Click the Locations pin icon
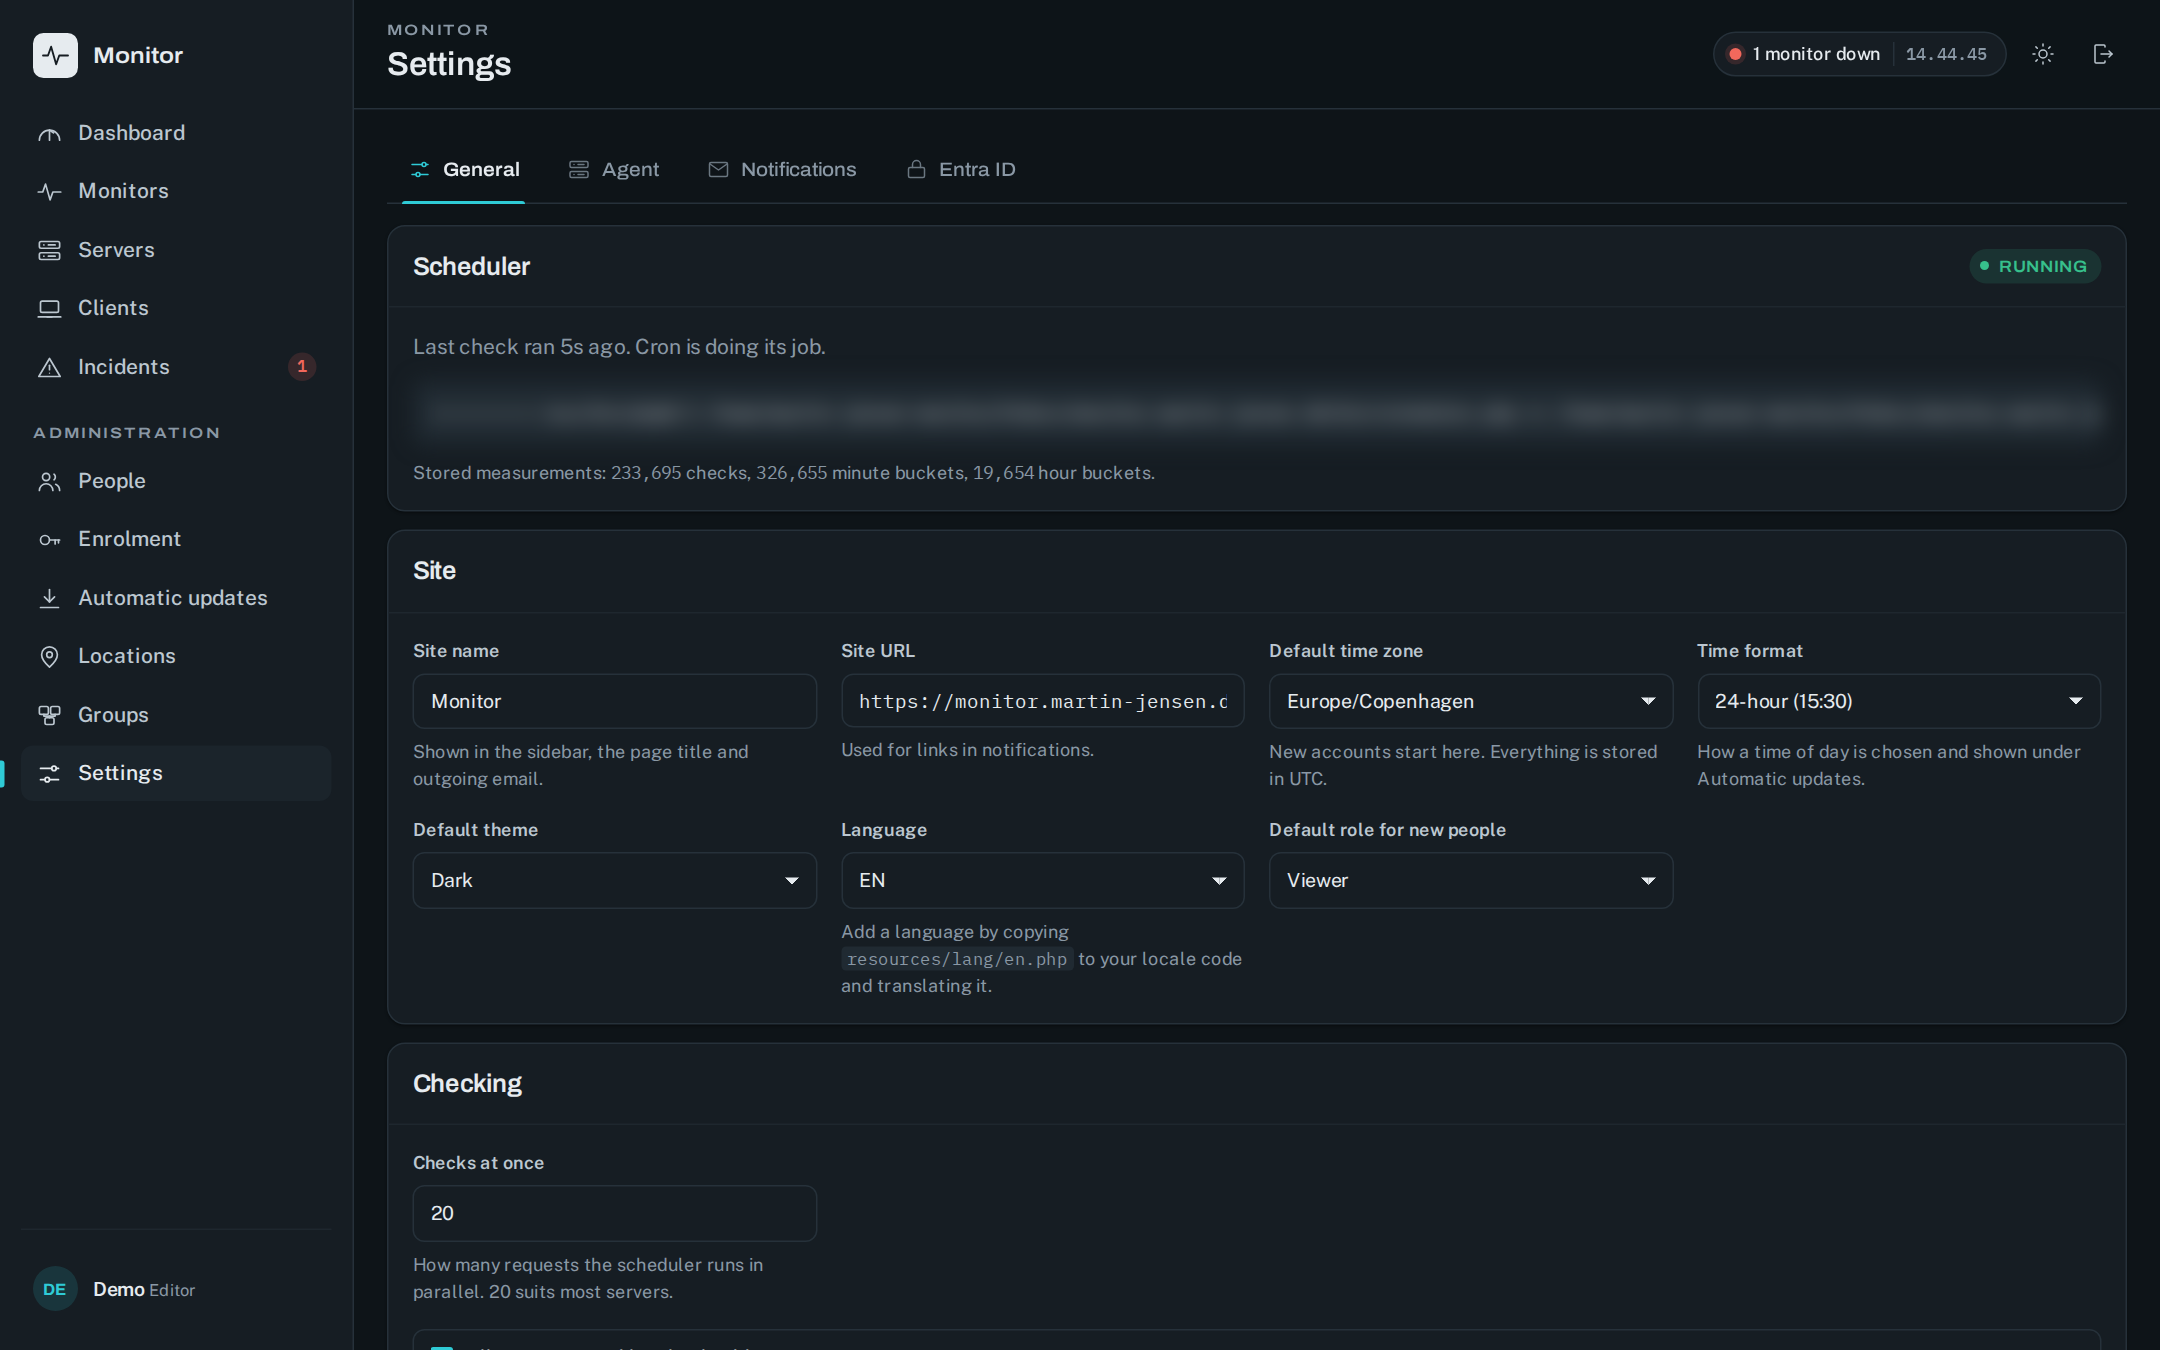Viewport: 2160px width, 1350px height. tap(49, 656)
